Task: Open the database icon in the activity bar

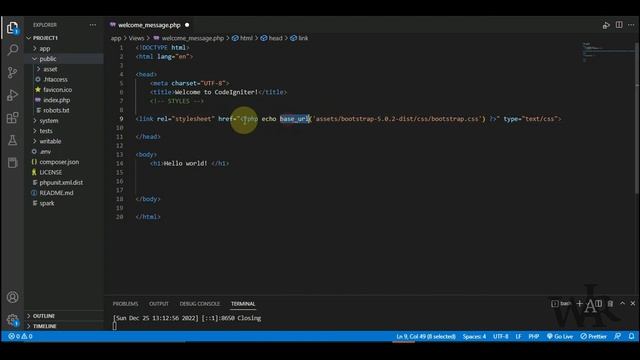Action: click(12, 162)
